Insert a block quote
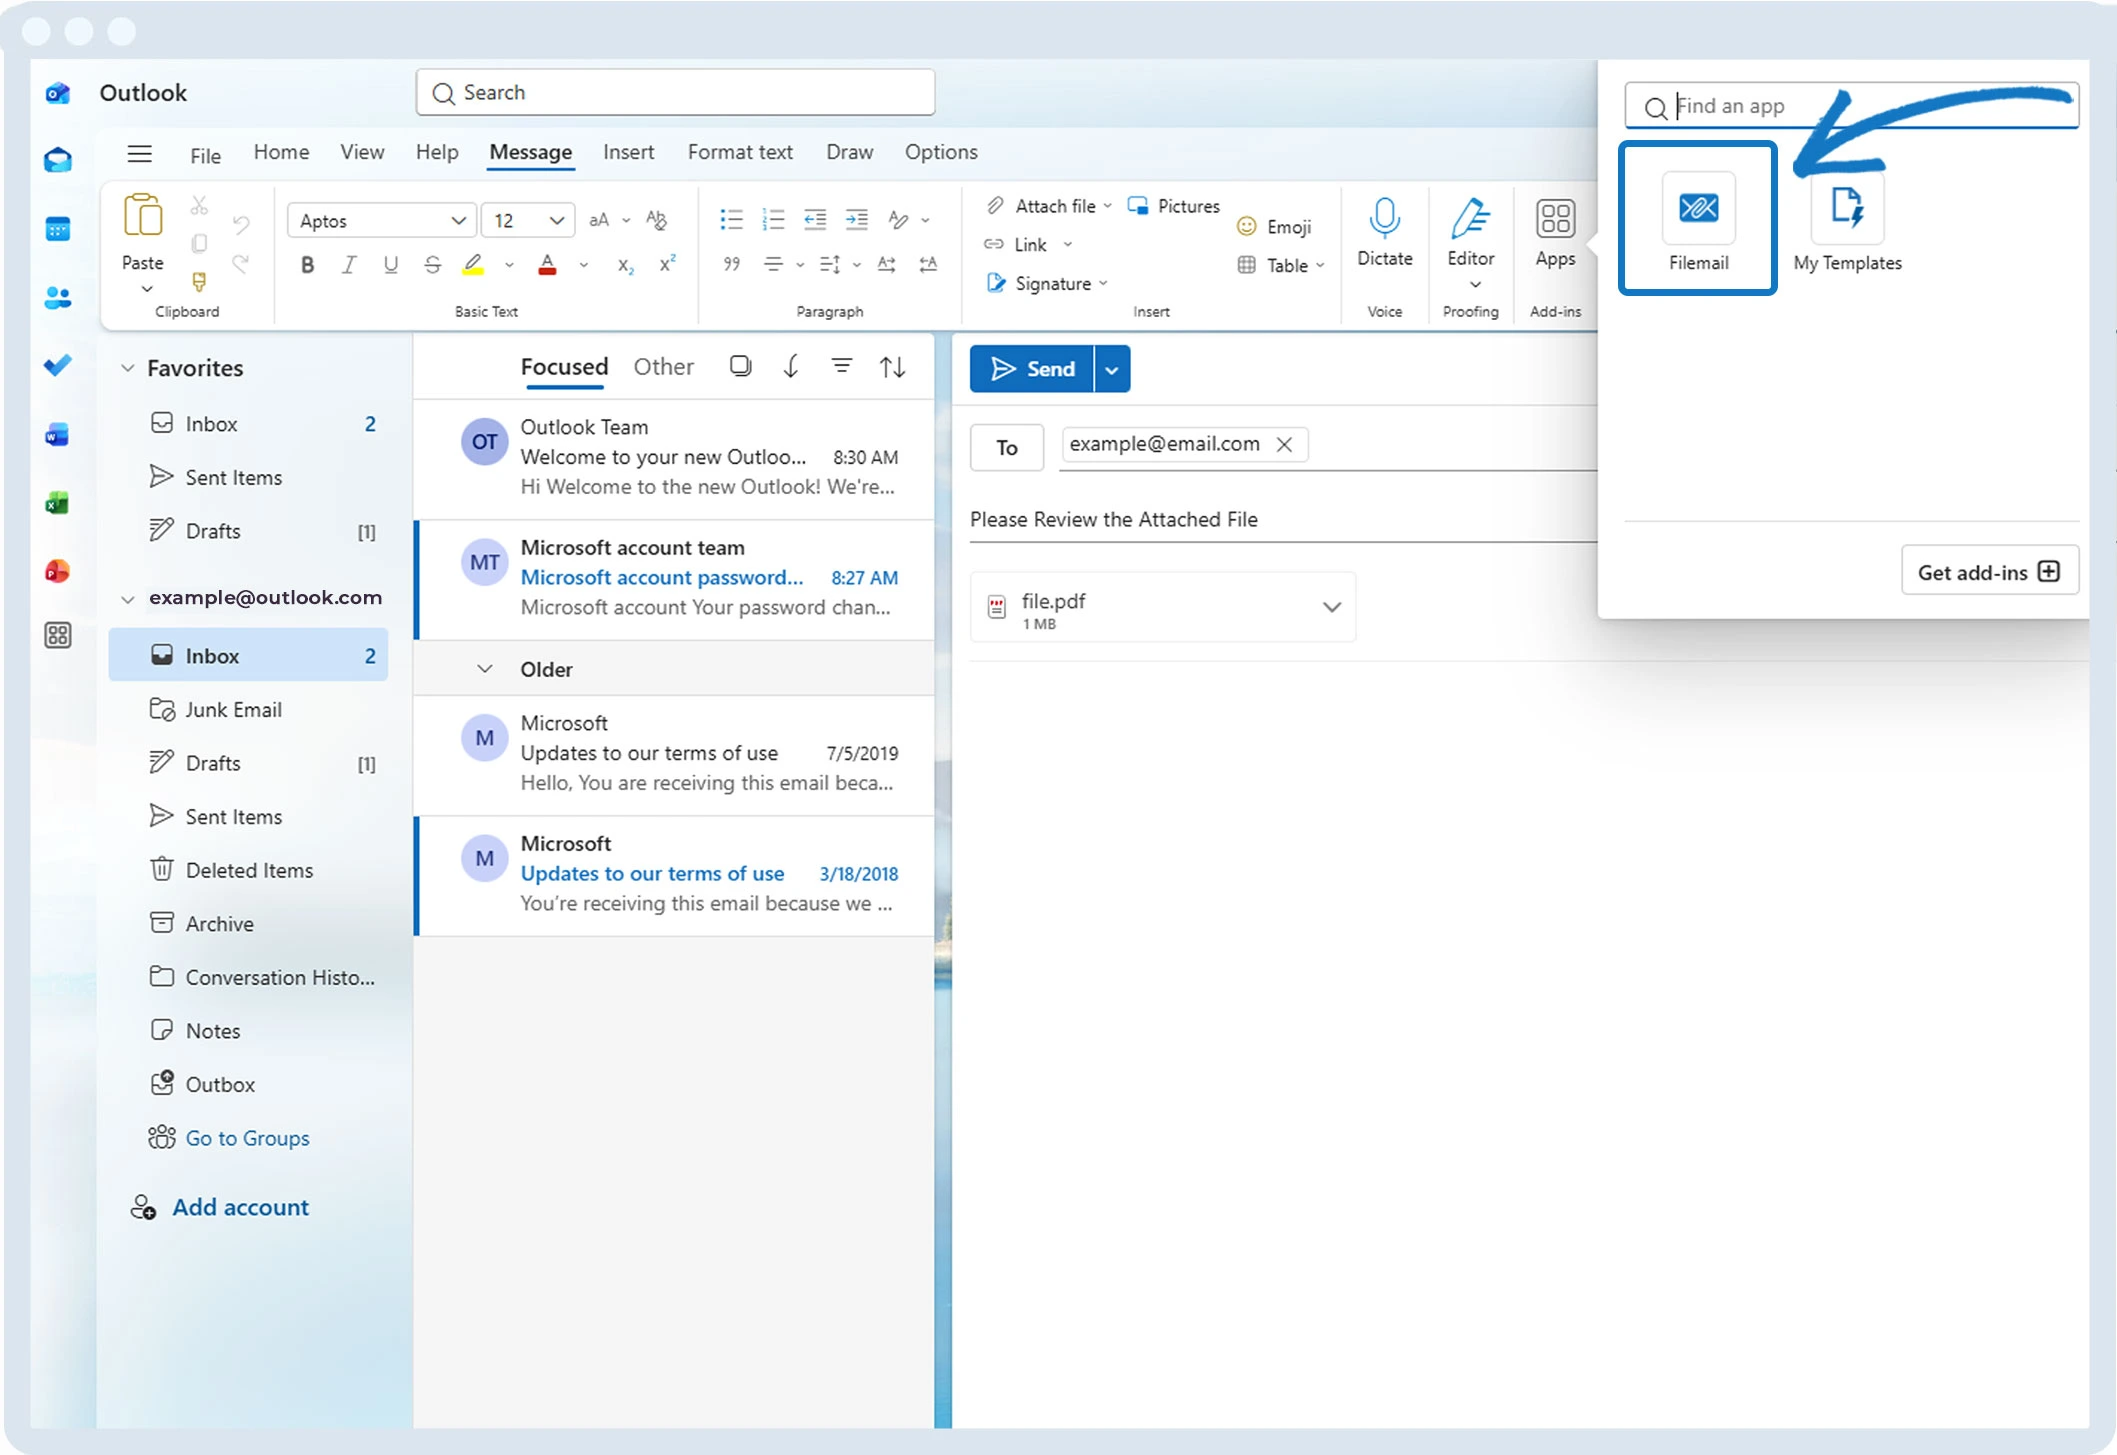This screenshot has height=1455, width=2117. (731, 265)
